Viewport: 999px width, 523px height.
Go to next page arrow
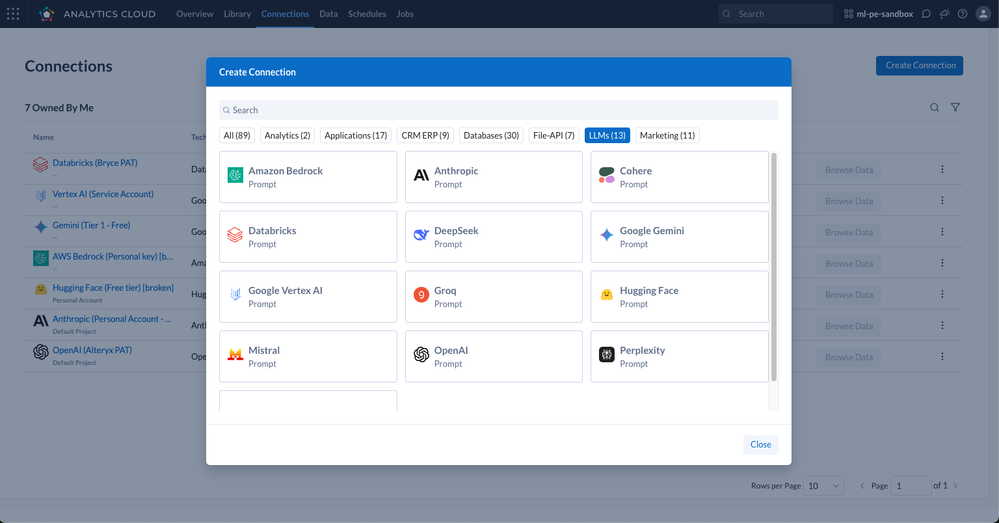955,485
